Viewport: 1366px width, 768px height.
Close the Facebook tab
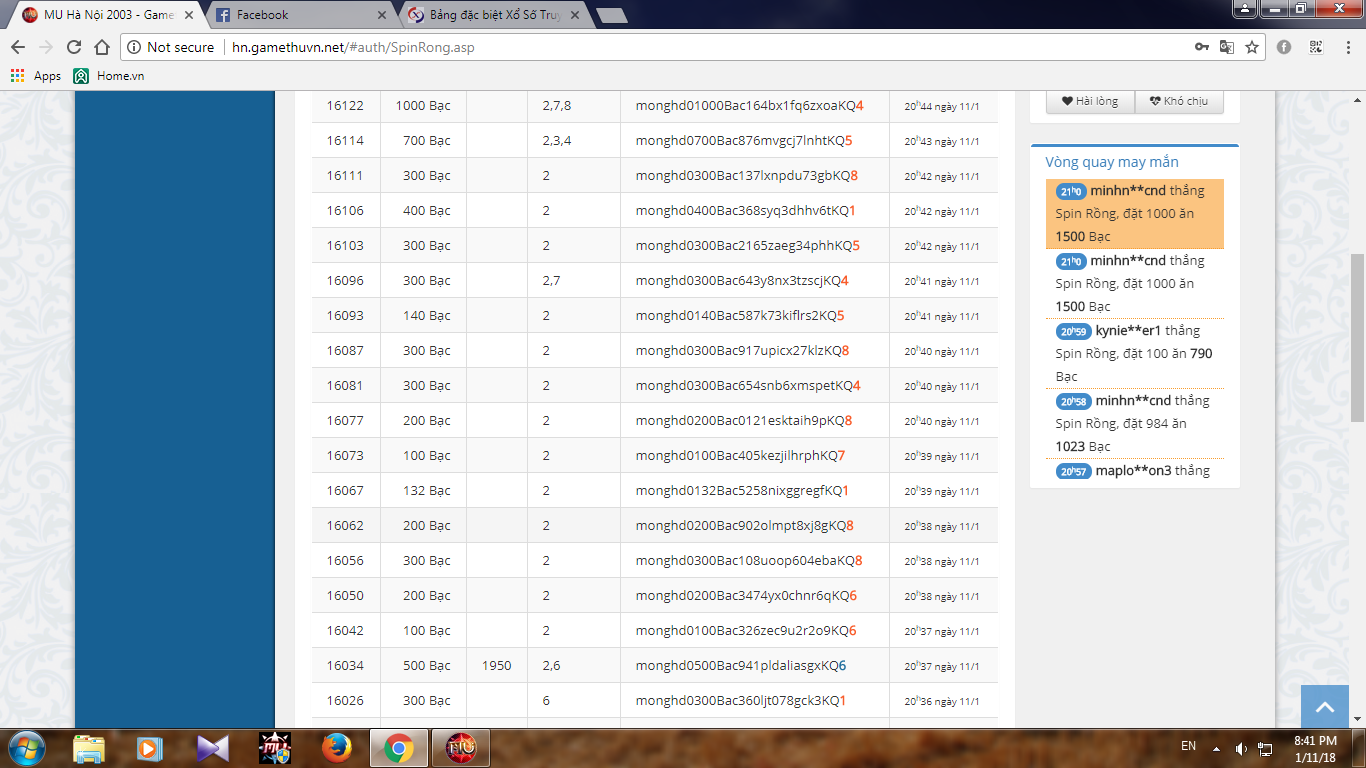click(x=382, y=15)
